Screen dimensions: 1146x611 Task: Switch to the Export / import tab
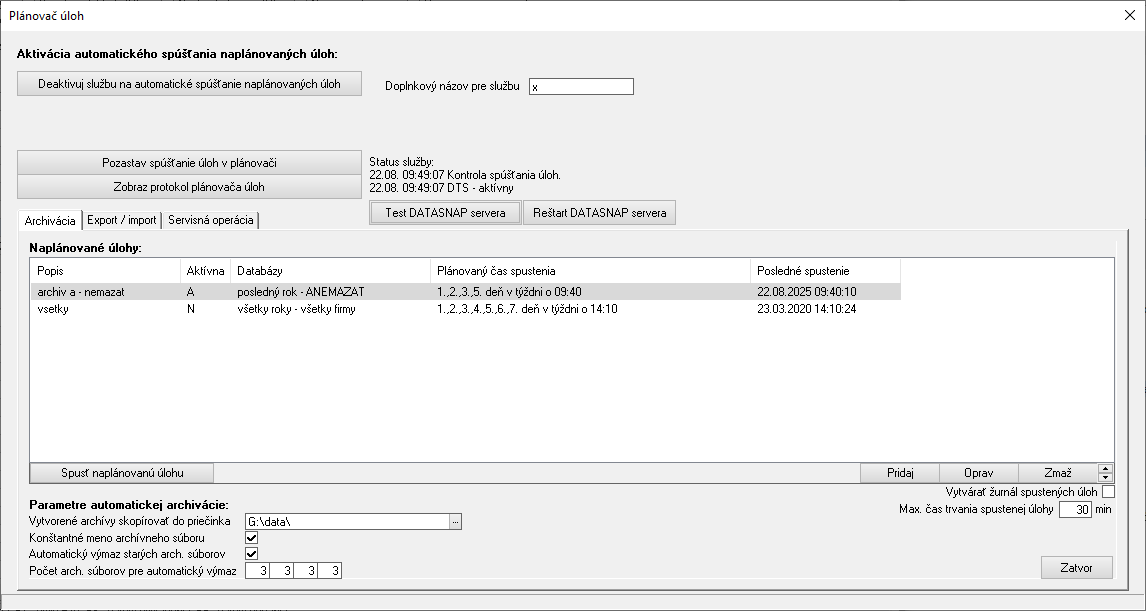pos(122,220)
